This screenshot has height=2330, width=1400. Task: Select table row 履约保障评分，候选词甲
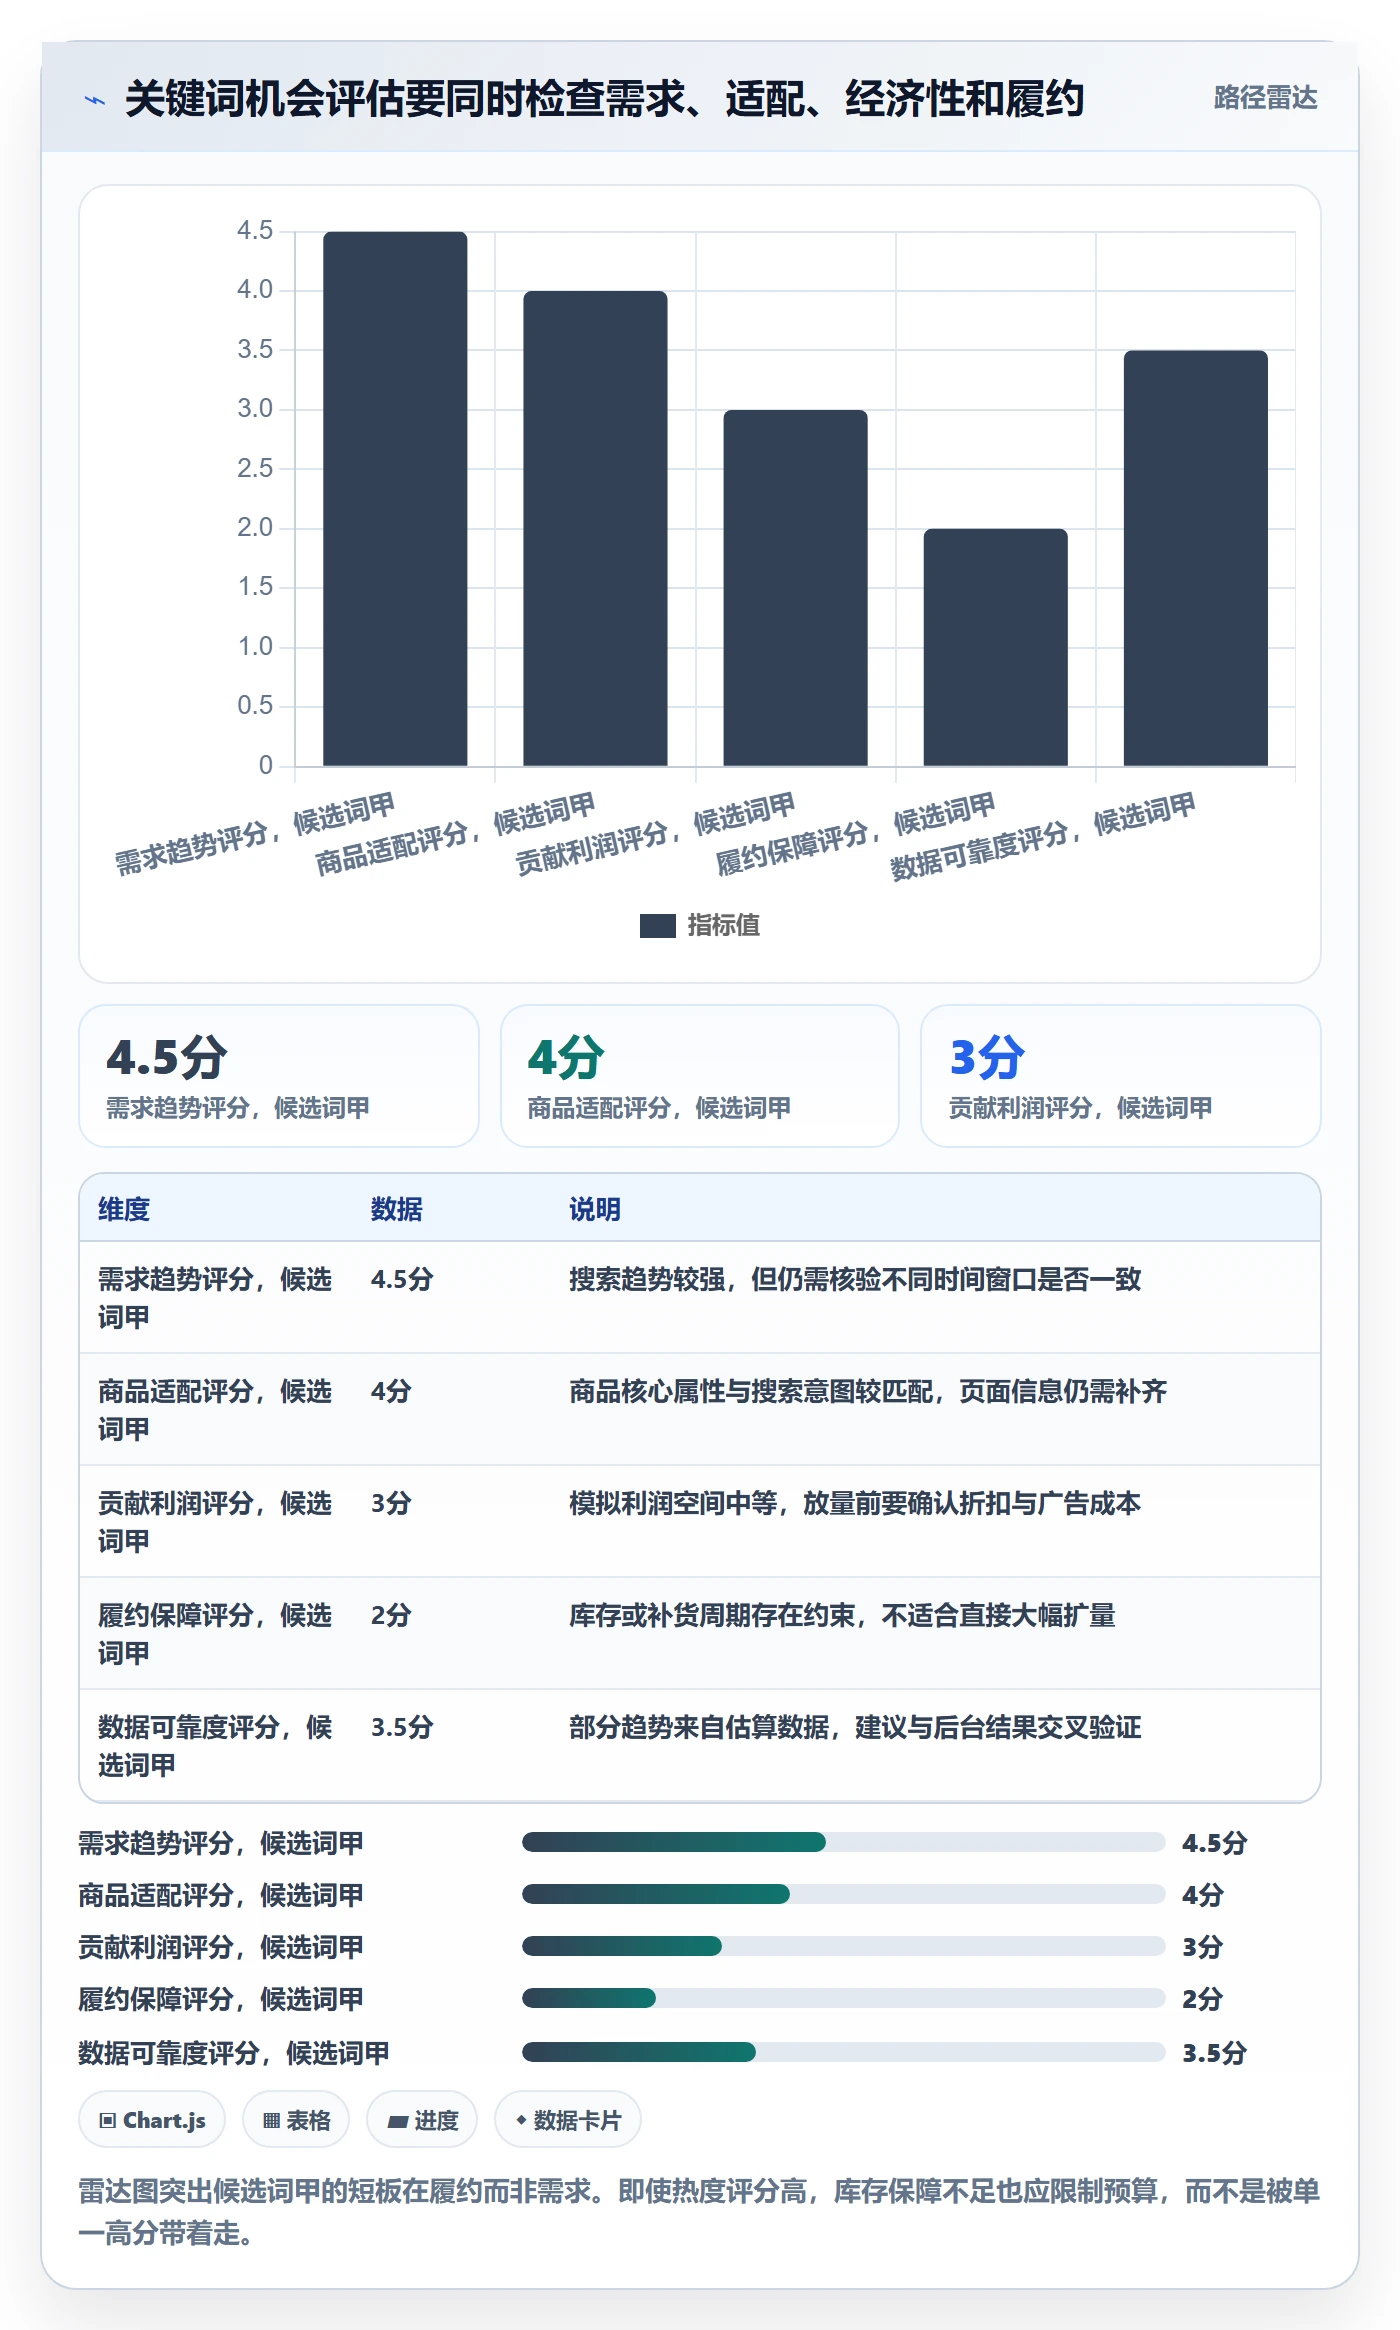point(700,1634)
